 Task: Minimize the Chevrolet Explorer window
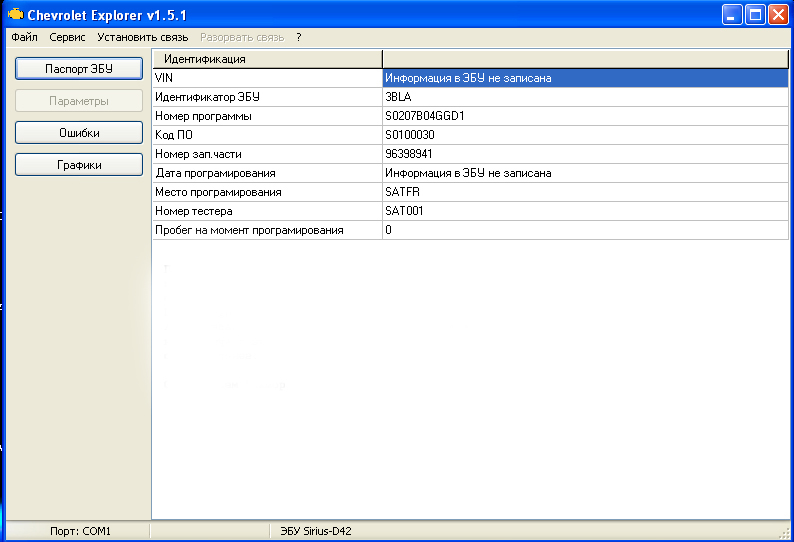pos(732,15)
